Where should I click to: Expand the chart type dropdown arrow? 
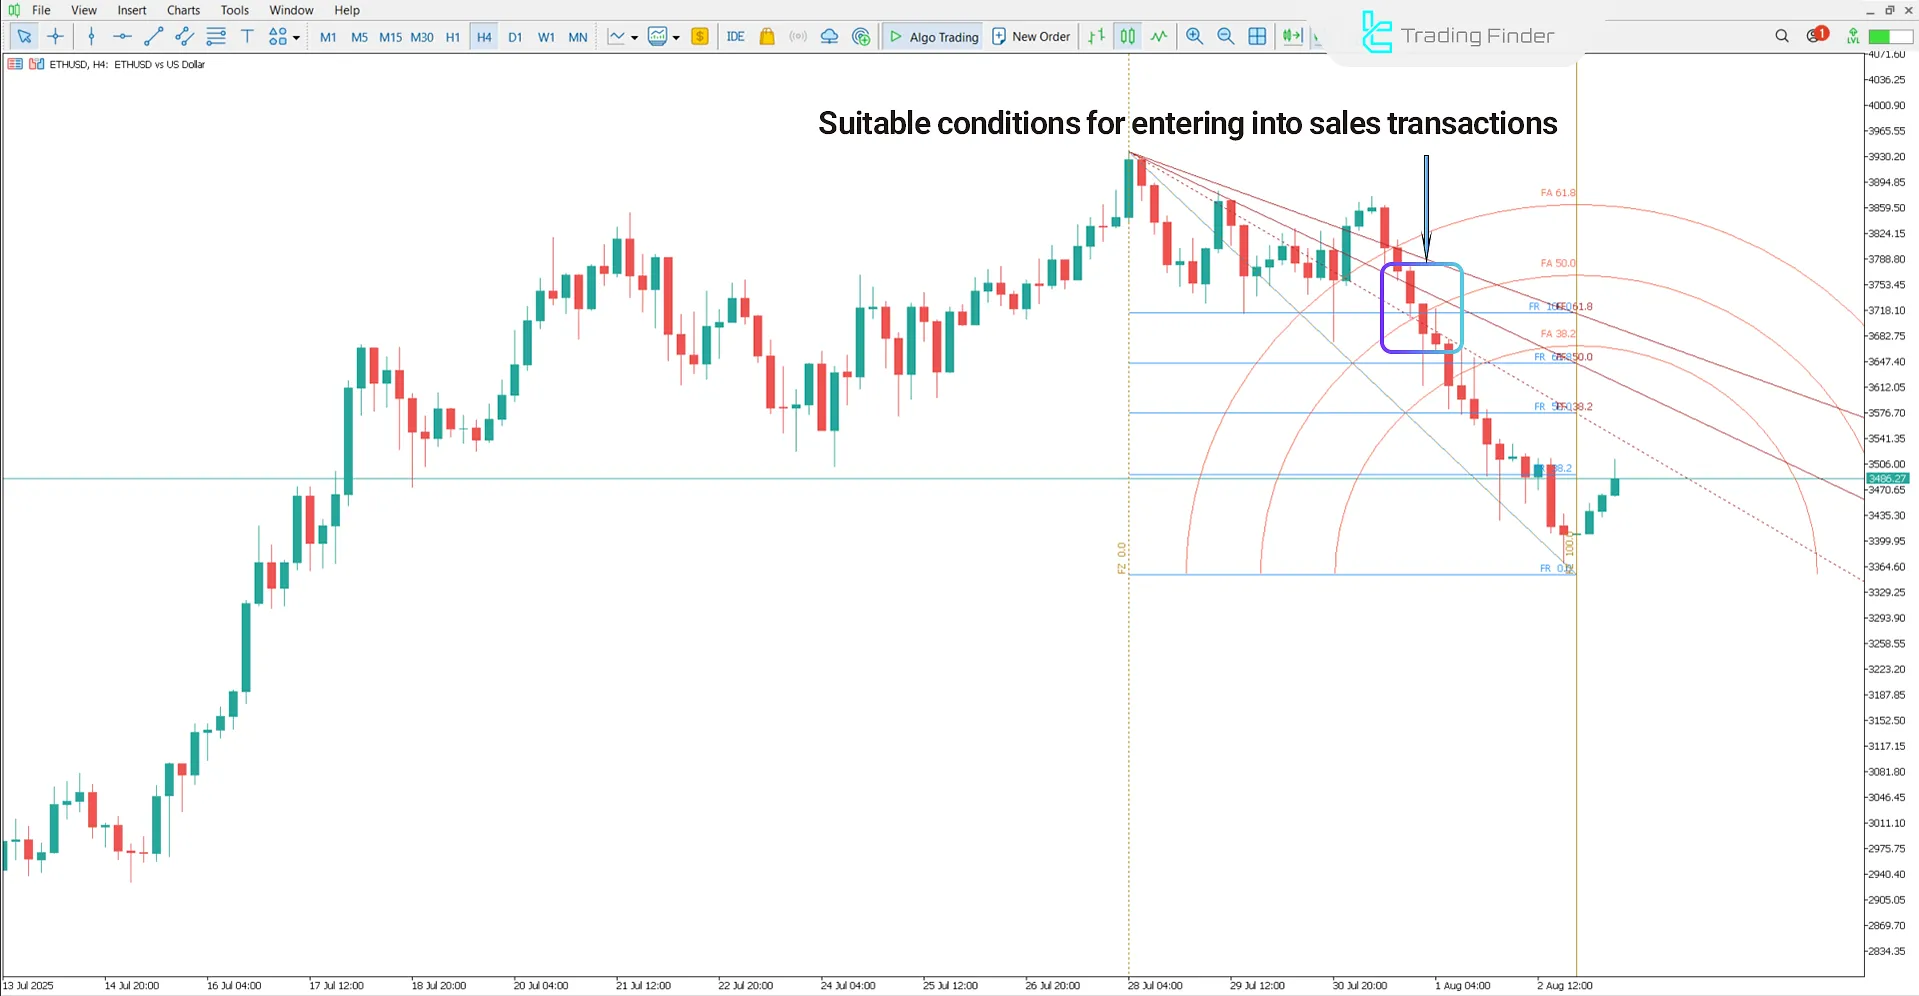pyautogui.click(x=635, y=38)
